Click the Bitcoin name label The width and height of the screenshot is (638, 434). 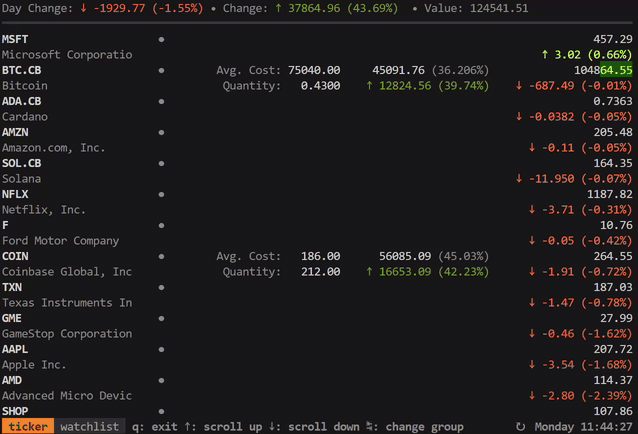[25, 86]
